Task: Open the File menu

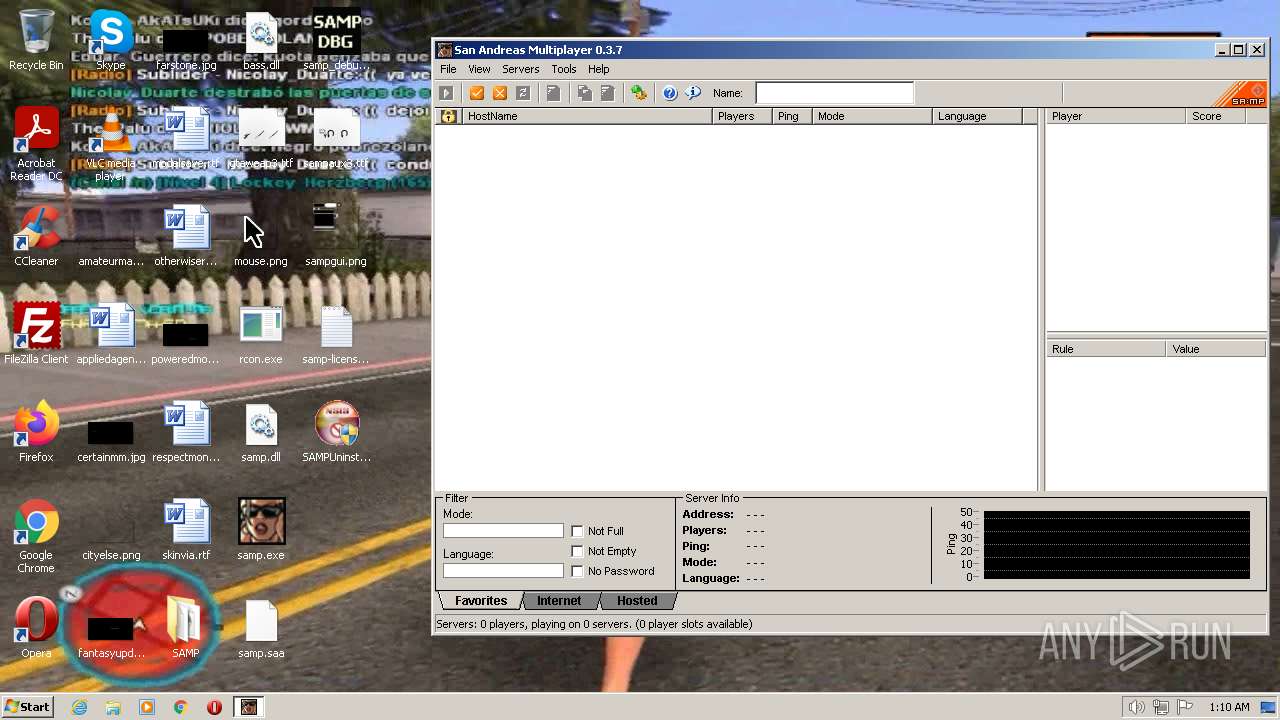Action: 448,69
